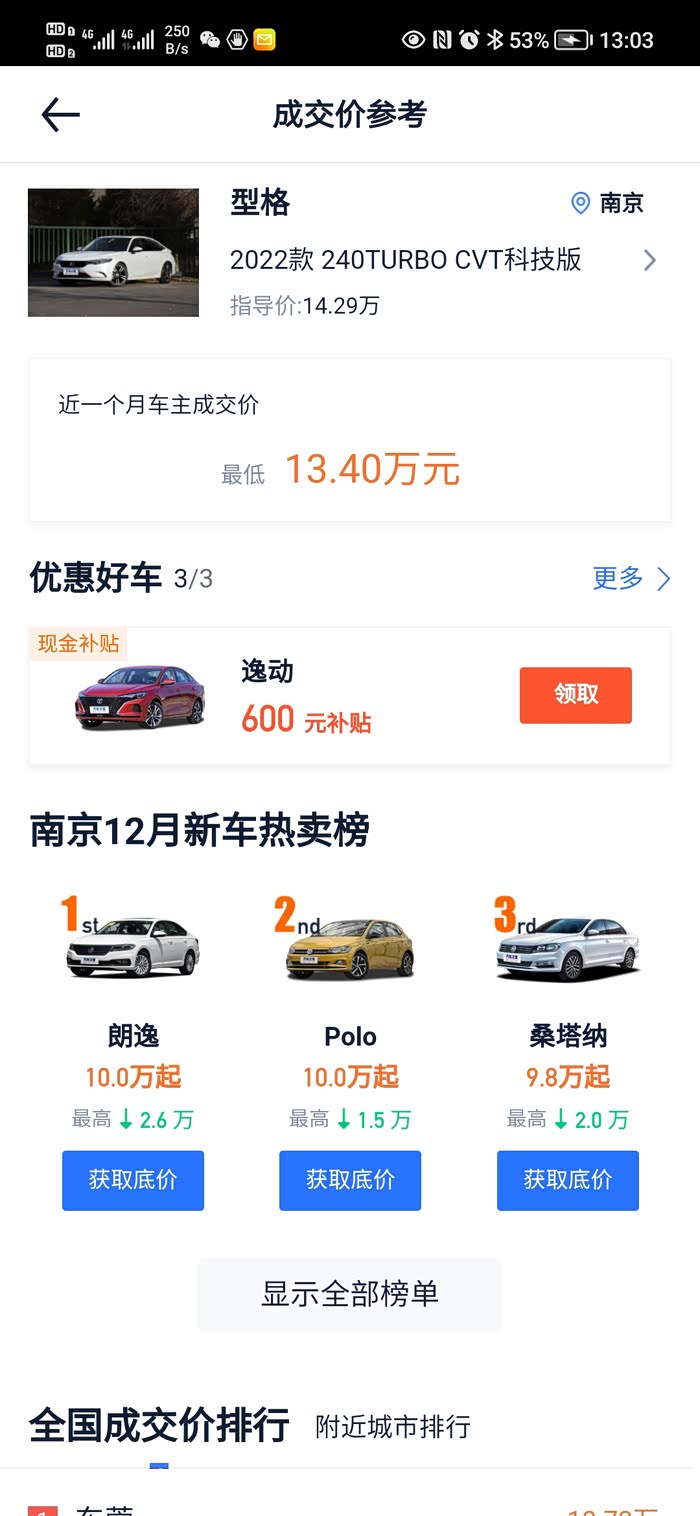Claim the 逸动 600元 subsidy with 领取
The image size is (700, 1516).
tap(576, 695)
